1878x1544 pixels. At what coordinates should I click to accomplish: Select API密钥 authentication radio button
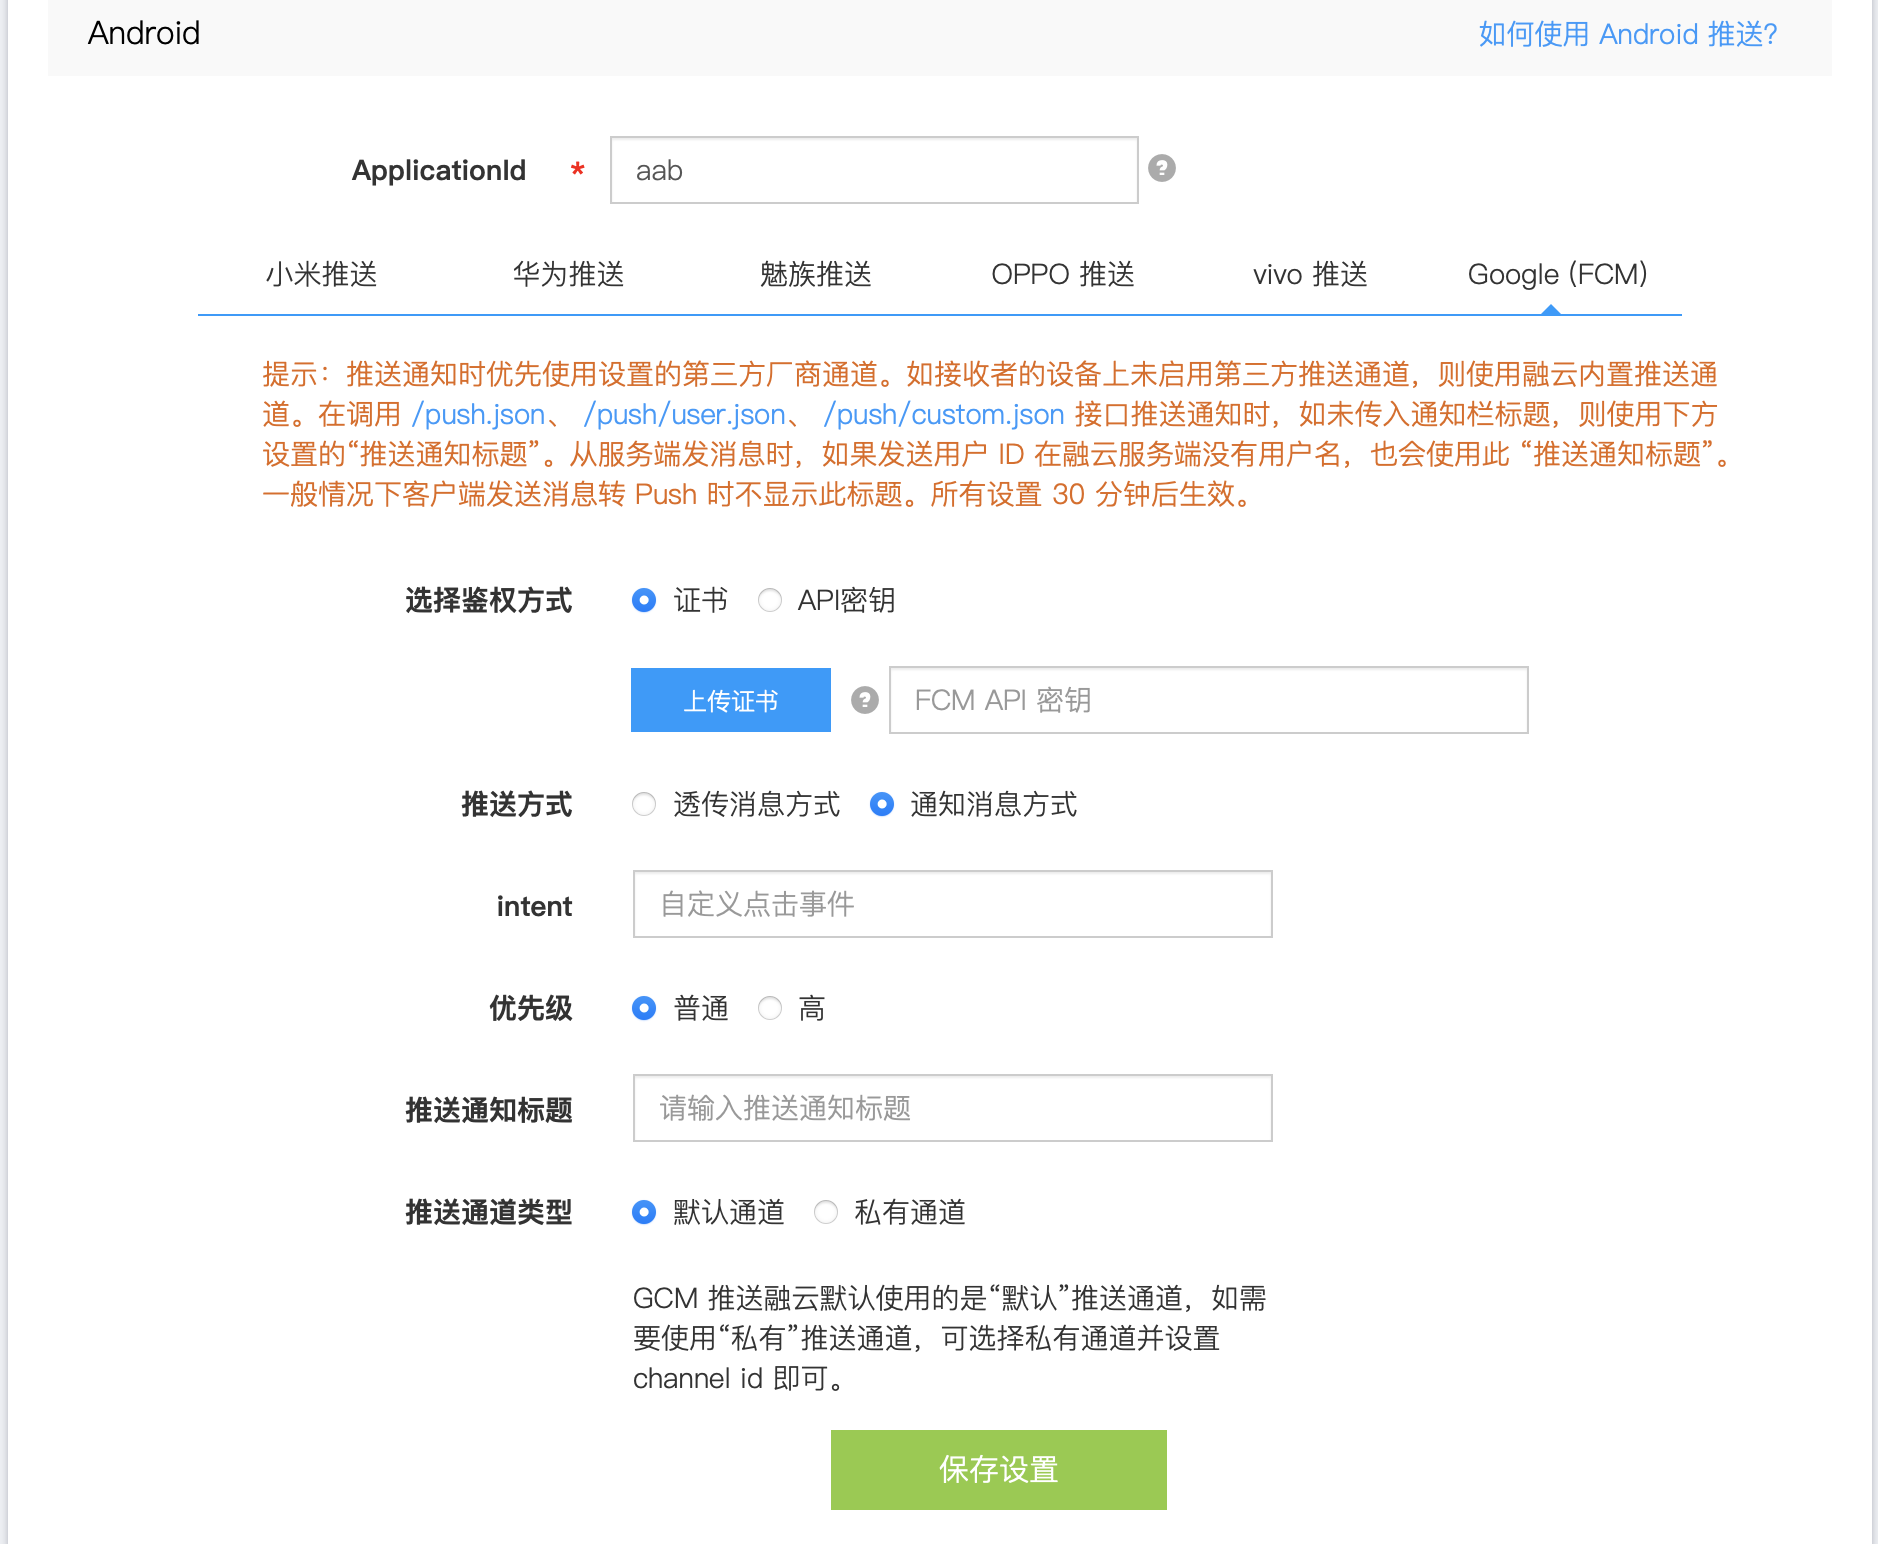[769, 600]
